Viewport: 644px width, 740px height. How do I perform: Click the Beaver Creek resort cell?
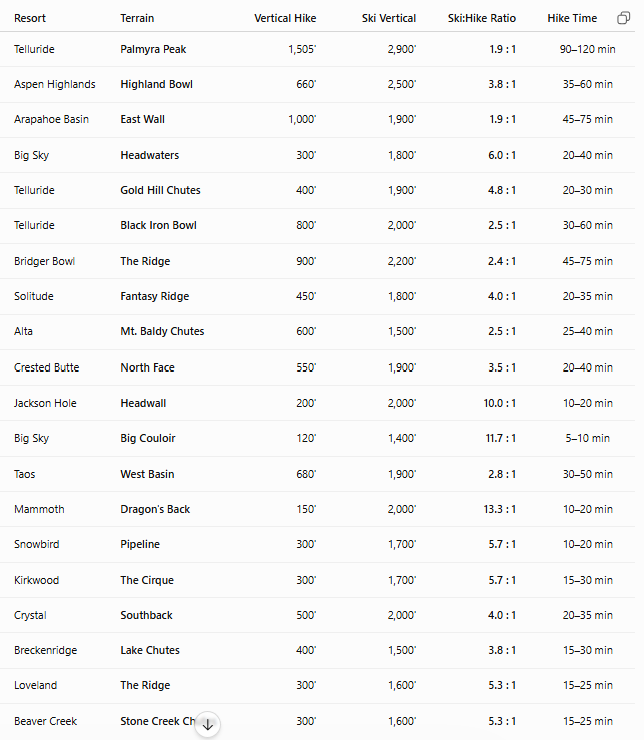(45, 721)
